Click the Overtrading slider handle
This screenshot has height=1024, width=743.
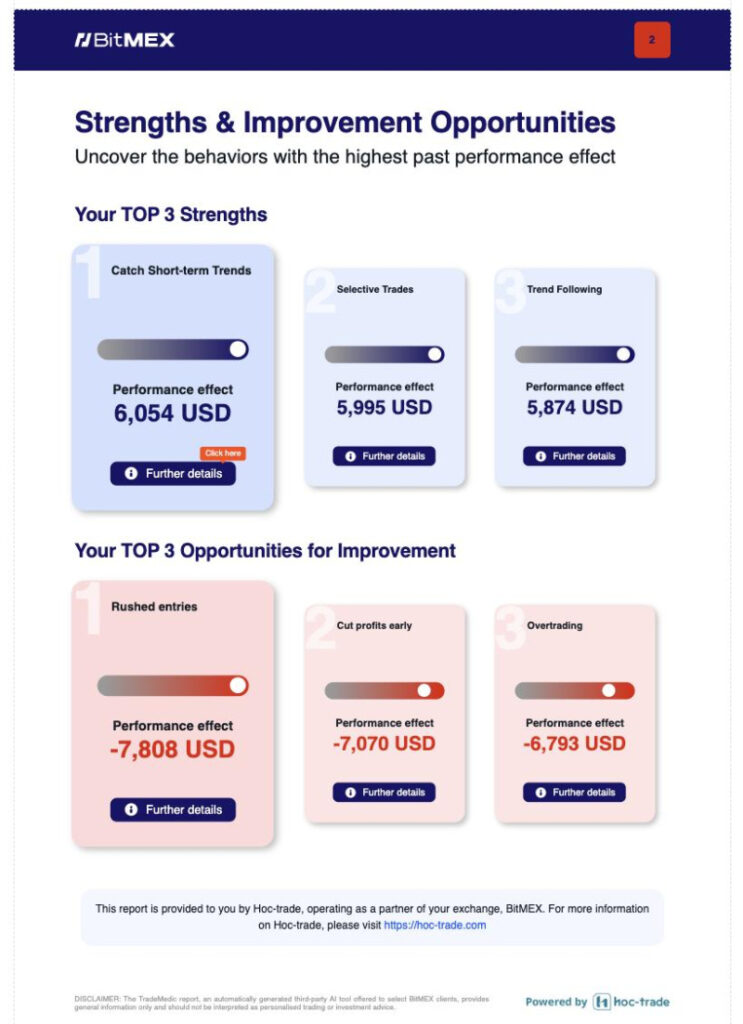608,690
